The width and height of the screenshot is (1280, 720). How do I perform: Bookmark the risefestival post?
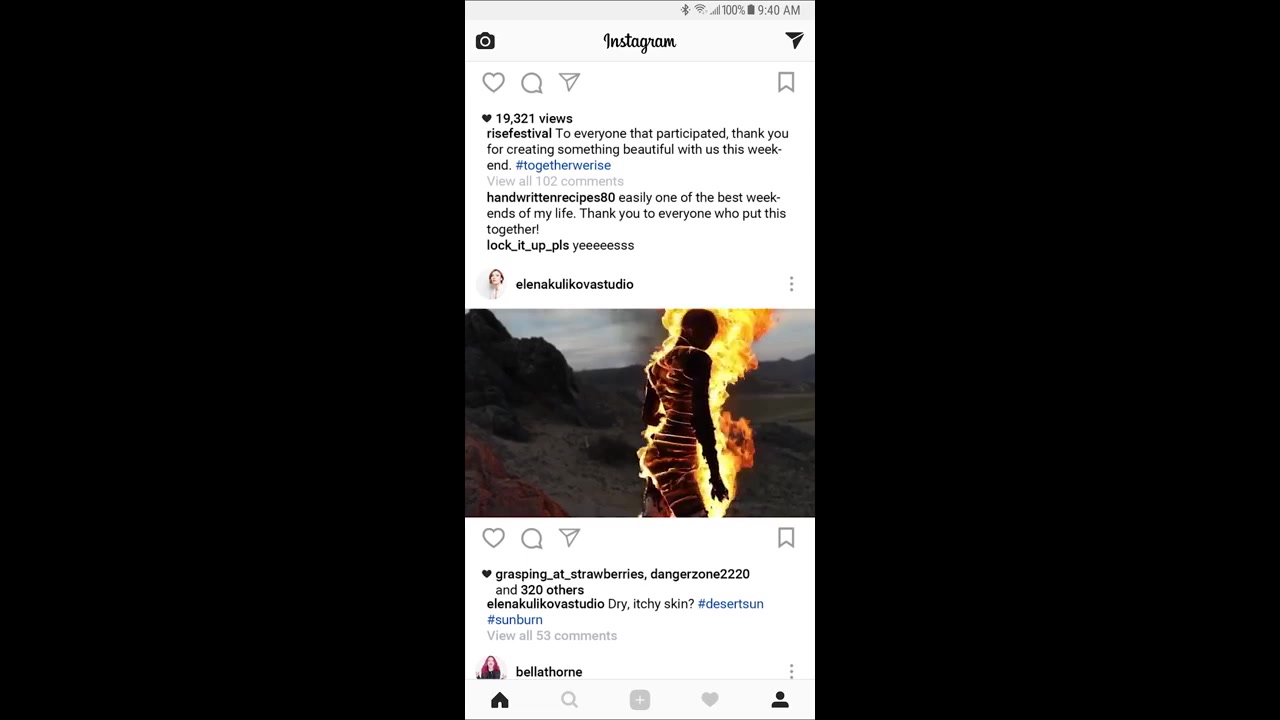pos(786,83)
